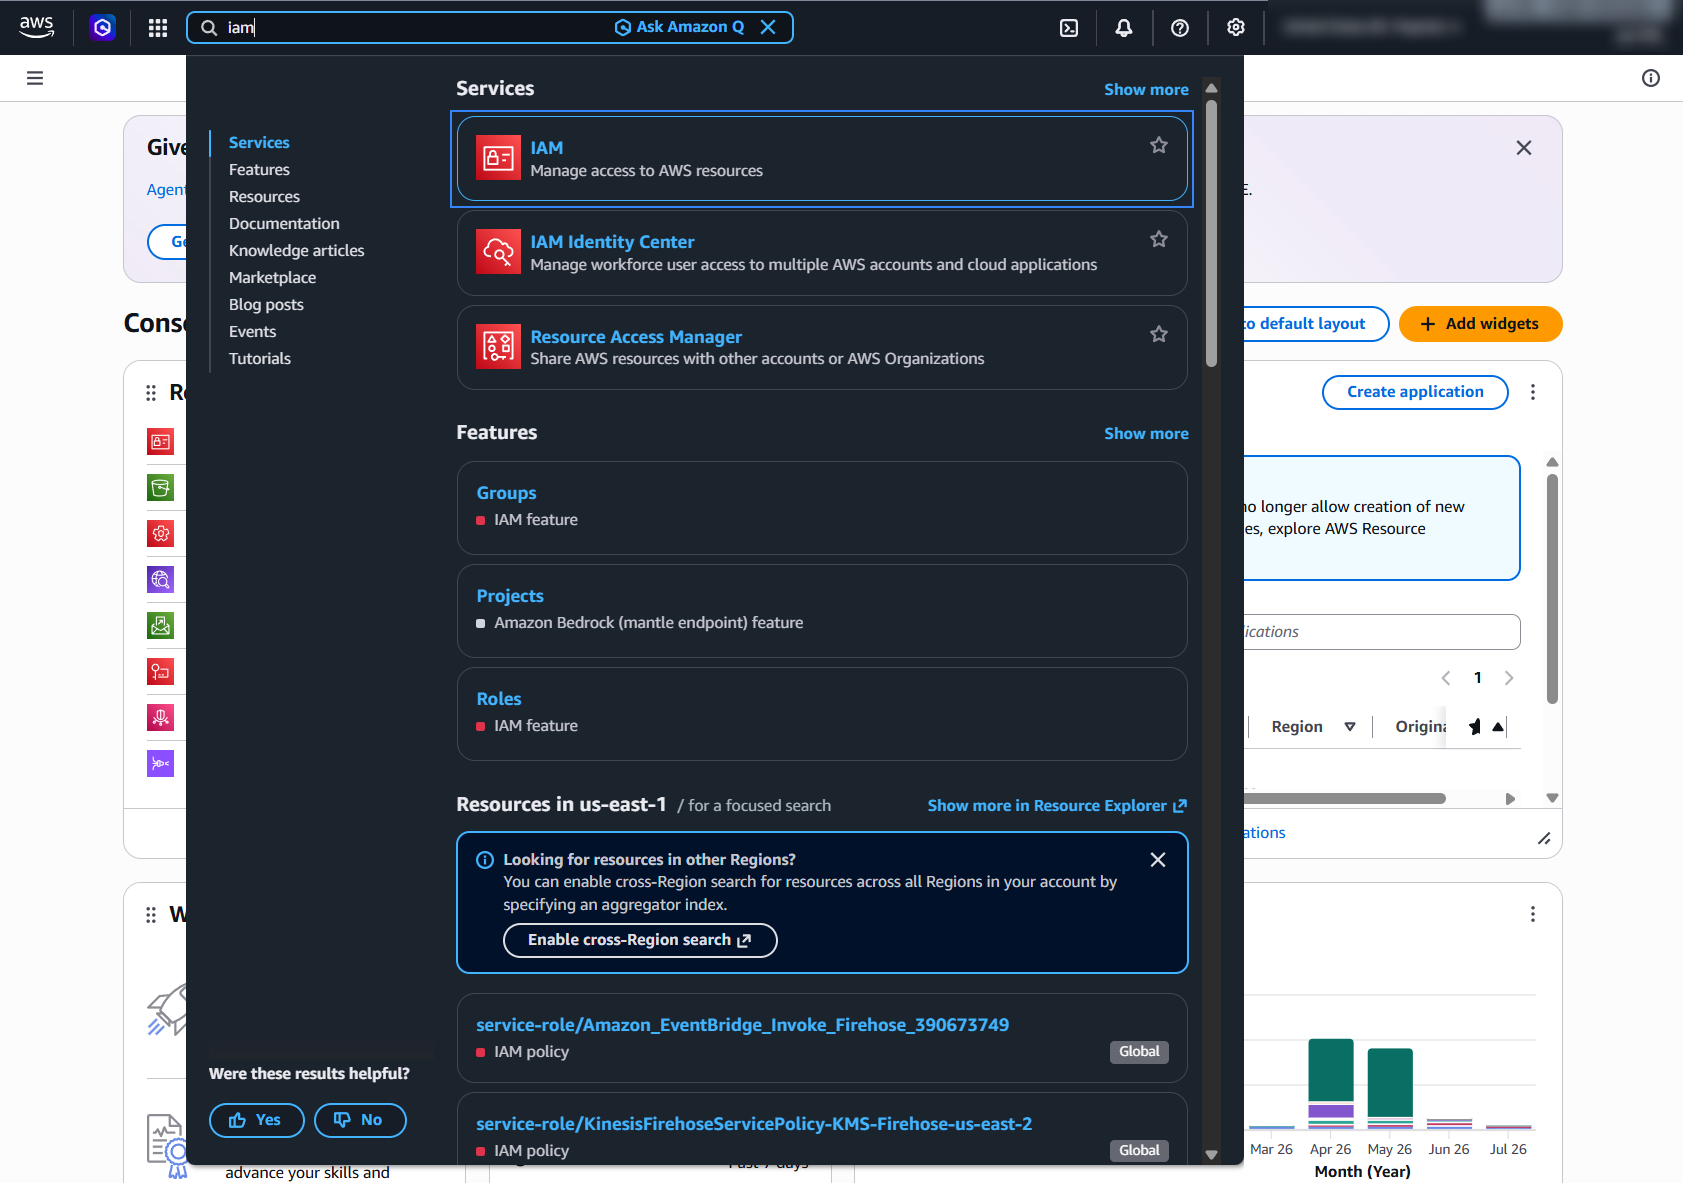Open the settings gear in top bar
The width and height of the screenshot is (1683, 1183).
click(1236, 28)
